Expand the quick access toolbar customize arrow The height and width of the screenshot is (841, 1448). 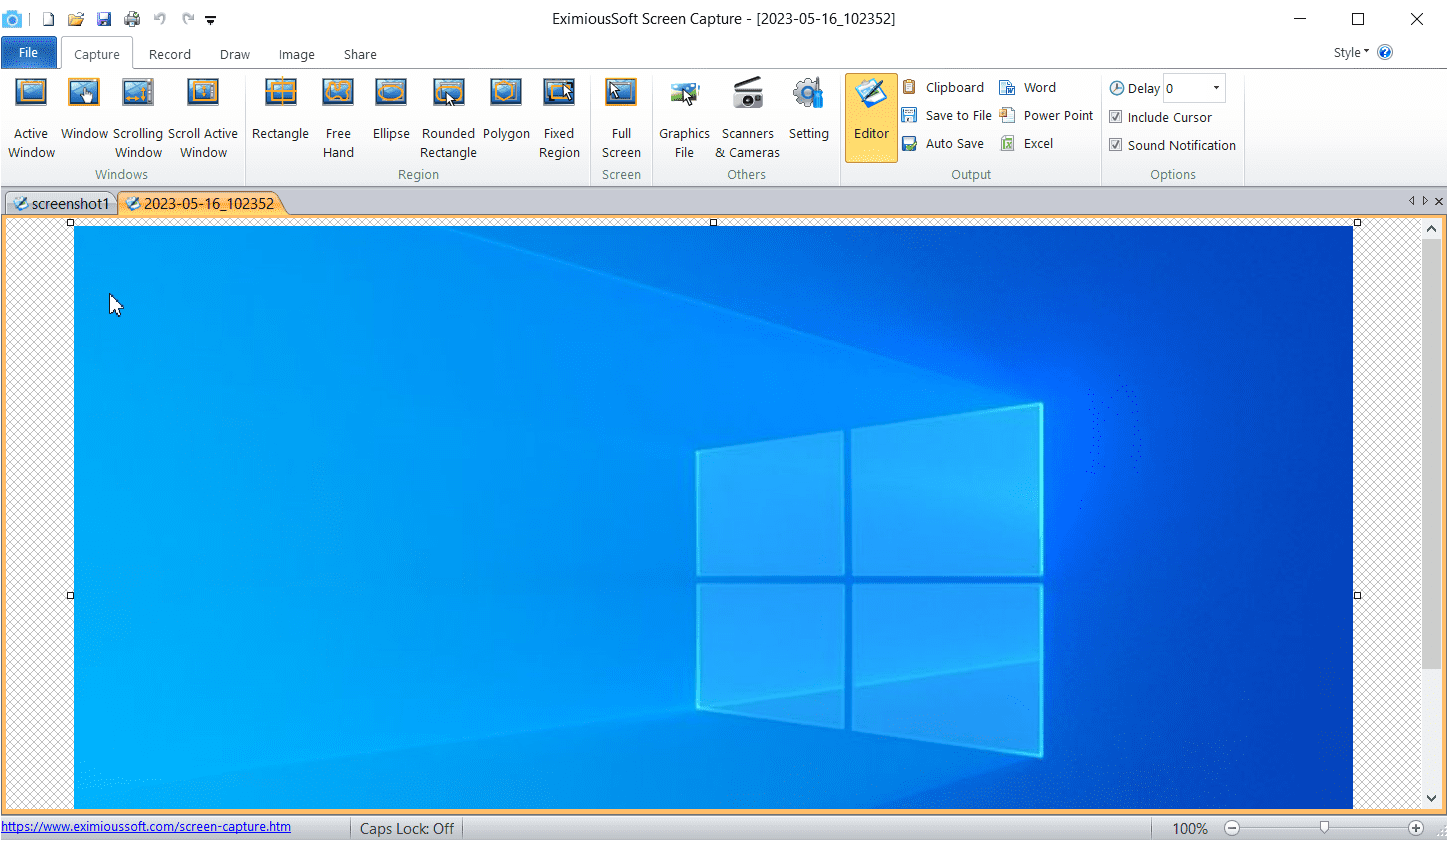point(211,20)
